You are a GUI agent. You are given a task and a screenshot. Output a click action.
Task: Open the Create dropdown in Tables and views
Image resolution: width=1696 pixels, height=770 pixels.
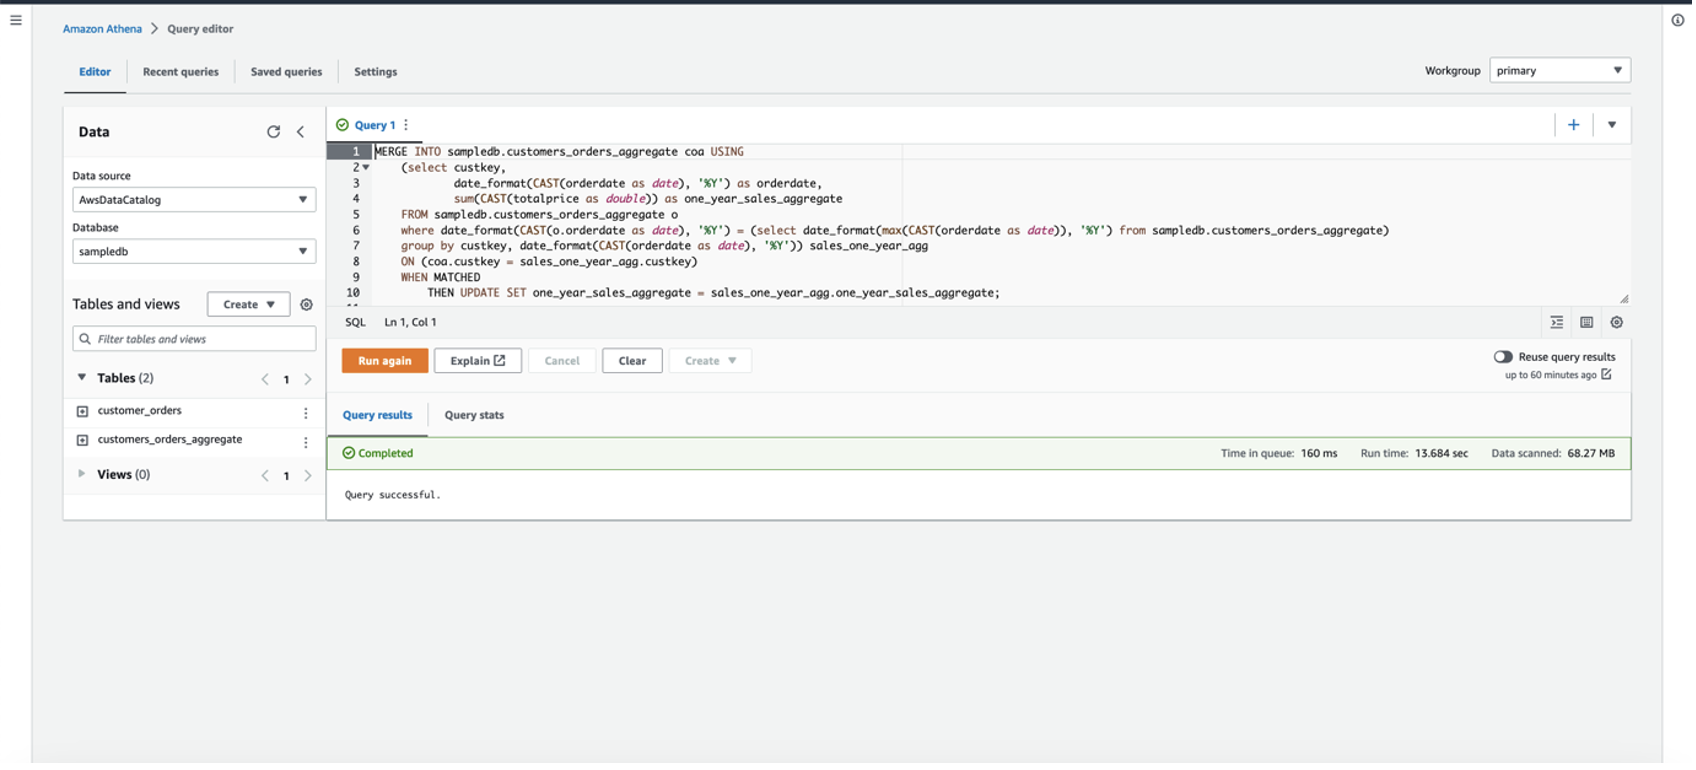[248, 305]
